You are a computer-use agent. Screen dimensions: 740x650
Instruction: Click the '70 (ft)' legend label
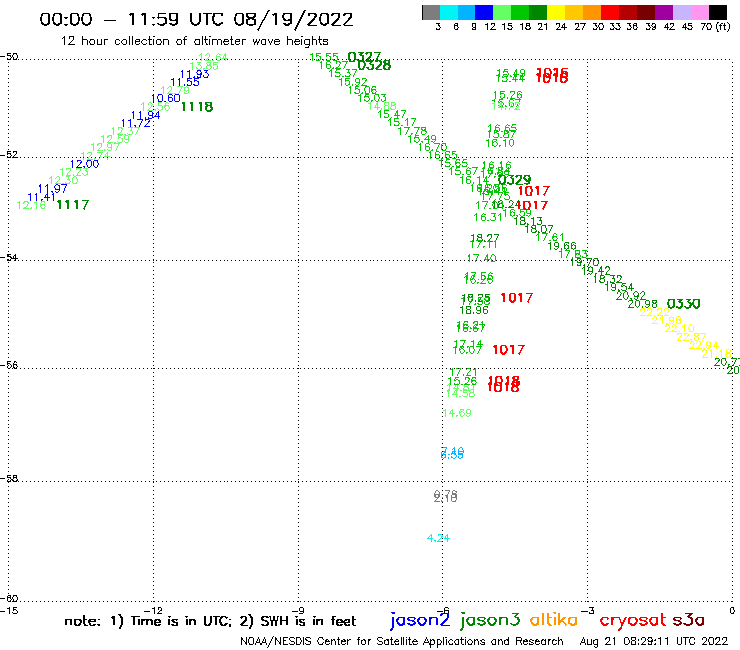pos(715,27)
